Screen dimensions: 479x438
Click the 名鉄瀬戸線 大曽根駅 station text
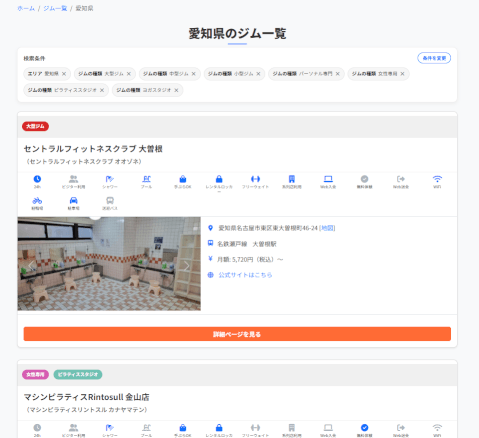[247, 244]
